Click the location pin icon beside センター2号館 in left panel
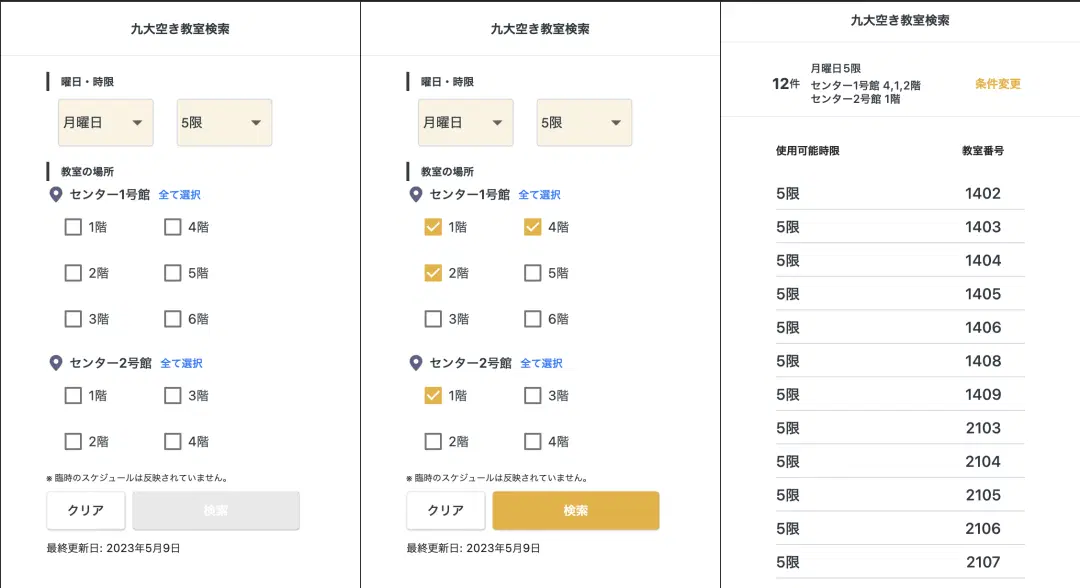Viewport: 1080px width, 588px height. [56, 363]
